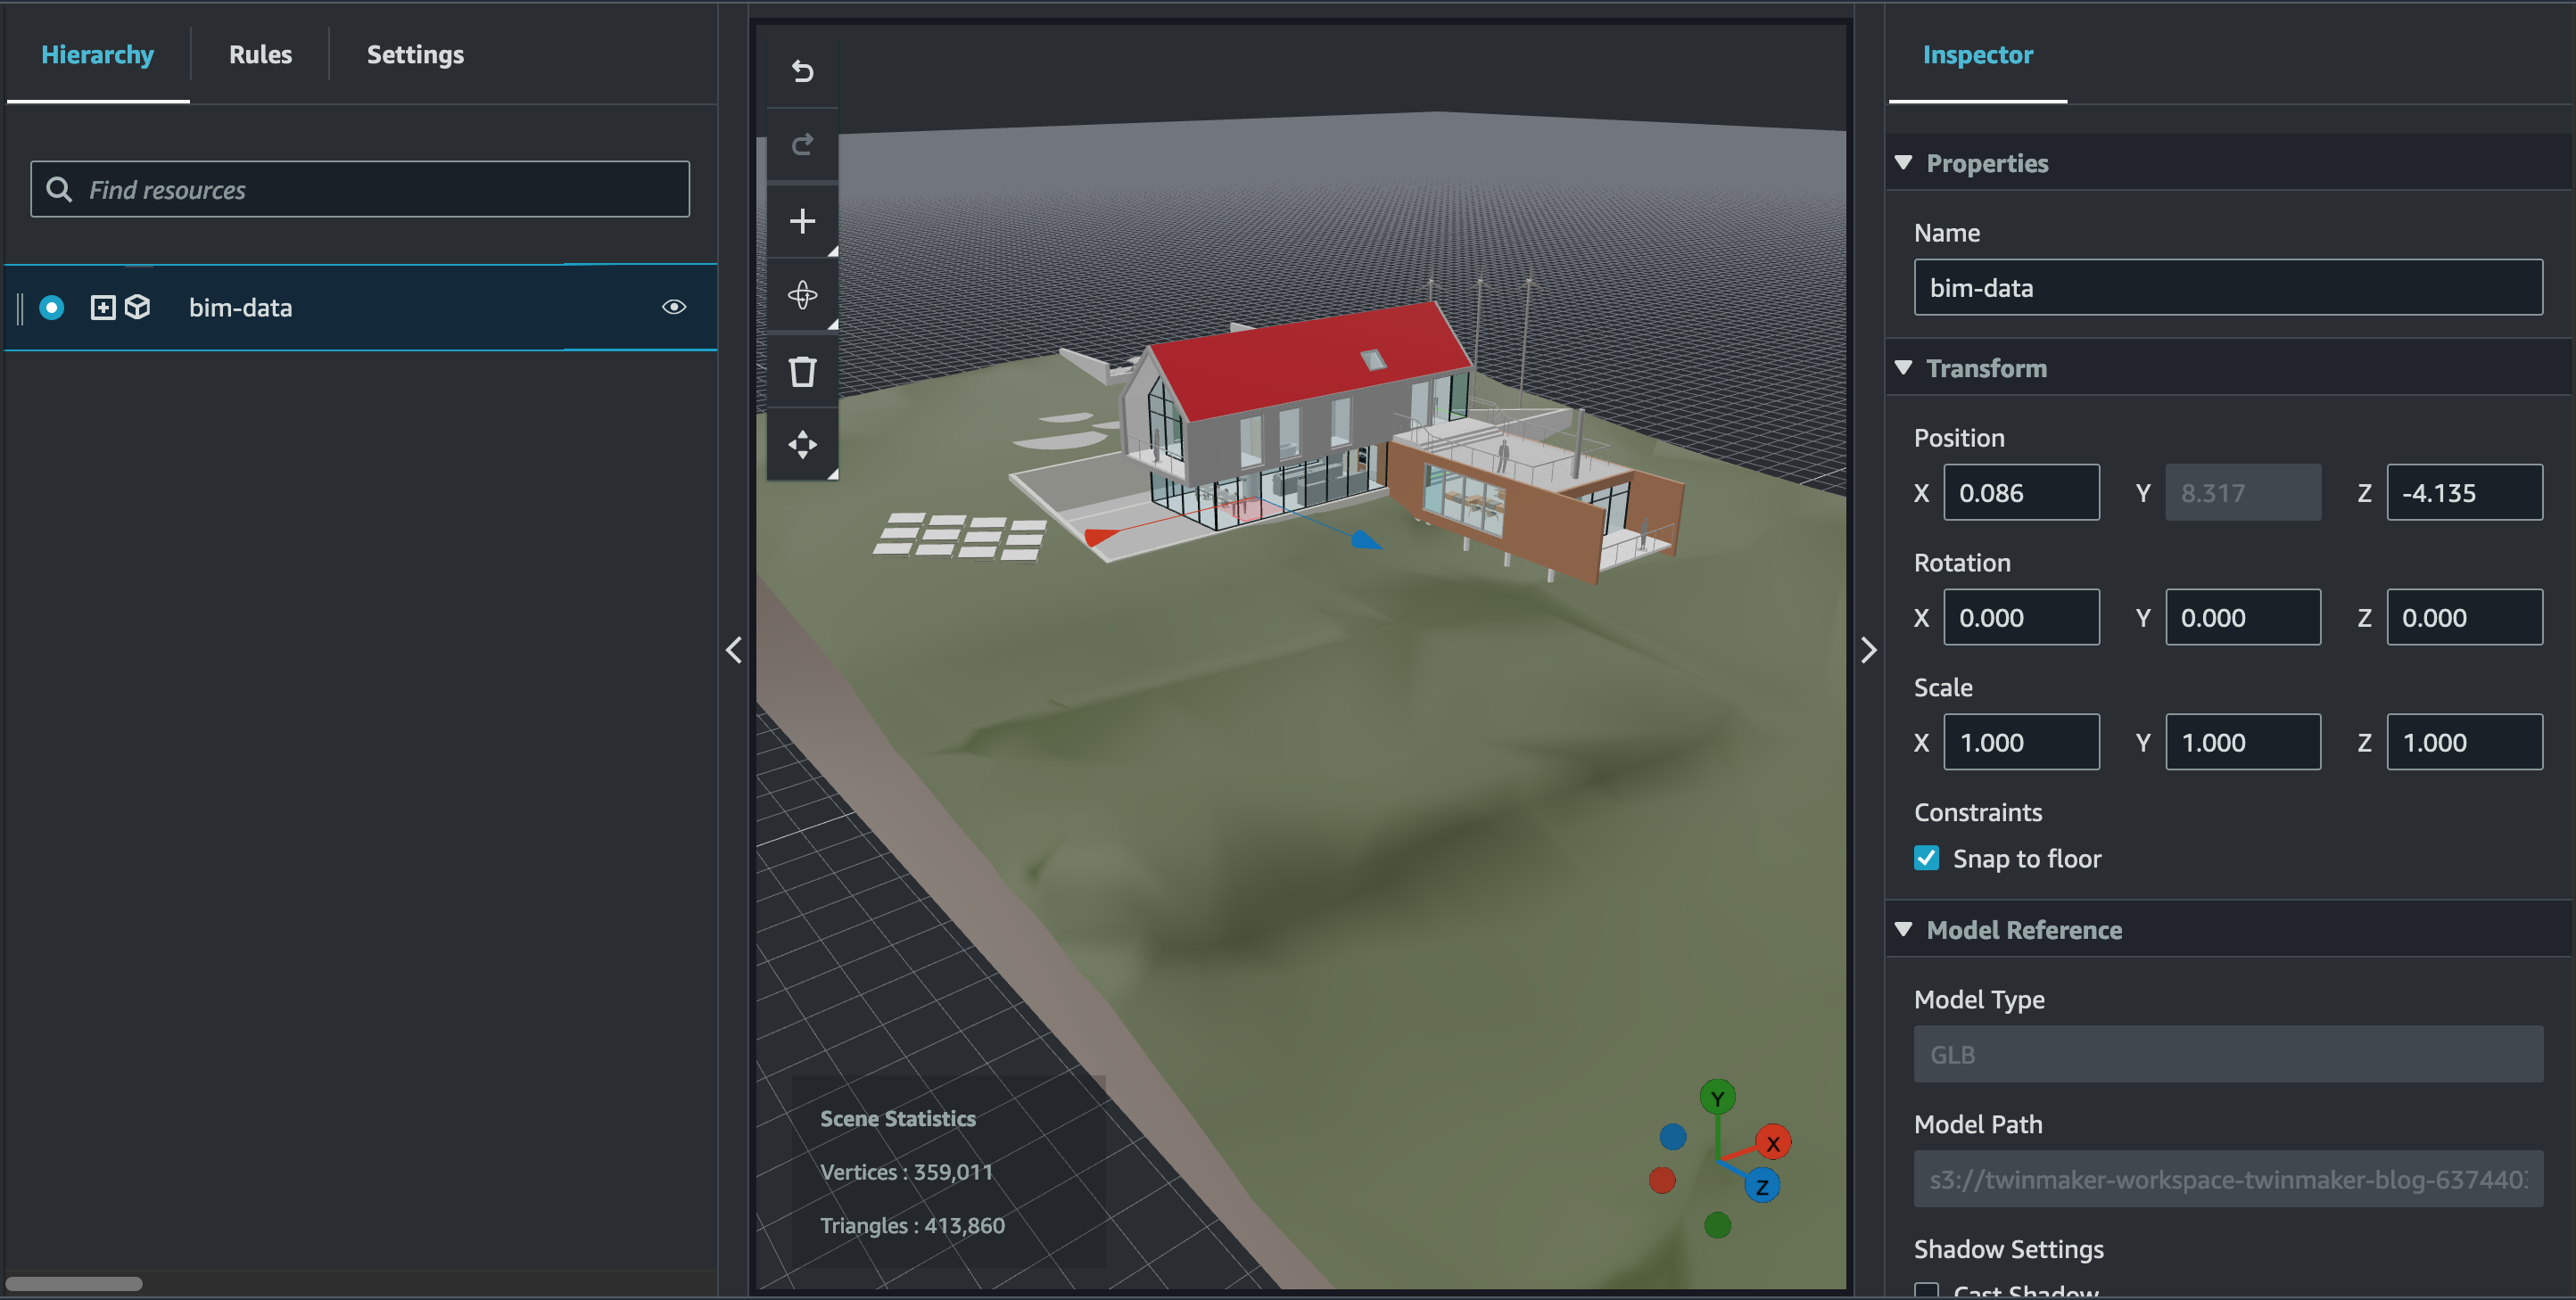Screen dimensions: 2576x1300
Task: Switch to the Rules tab
Action: click(x=259, y=53)
